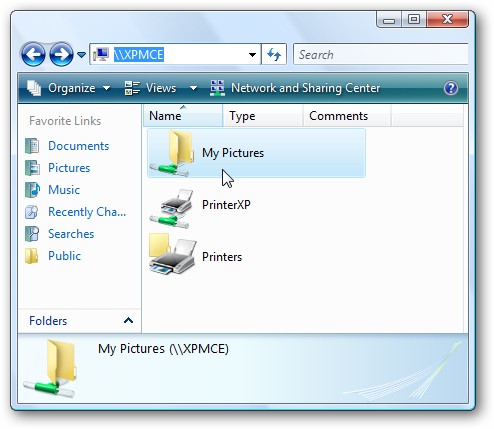The height and width of the screenshot is (429, 494).
Task: Click the Documents sidebar icon
Action: (x=32, y=146)
